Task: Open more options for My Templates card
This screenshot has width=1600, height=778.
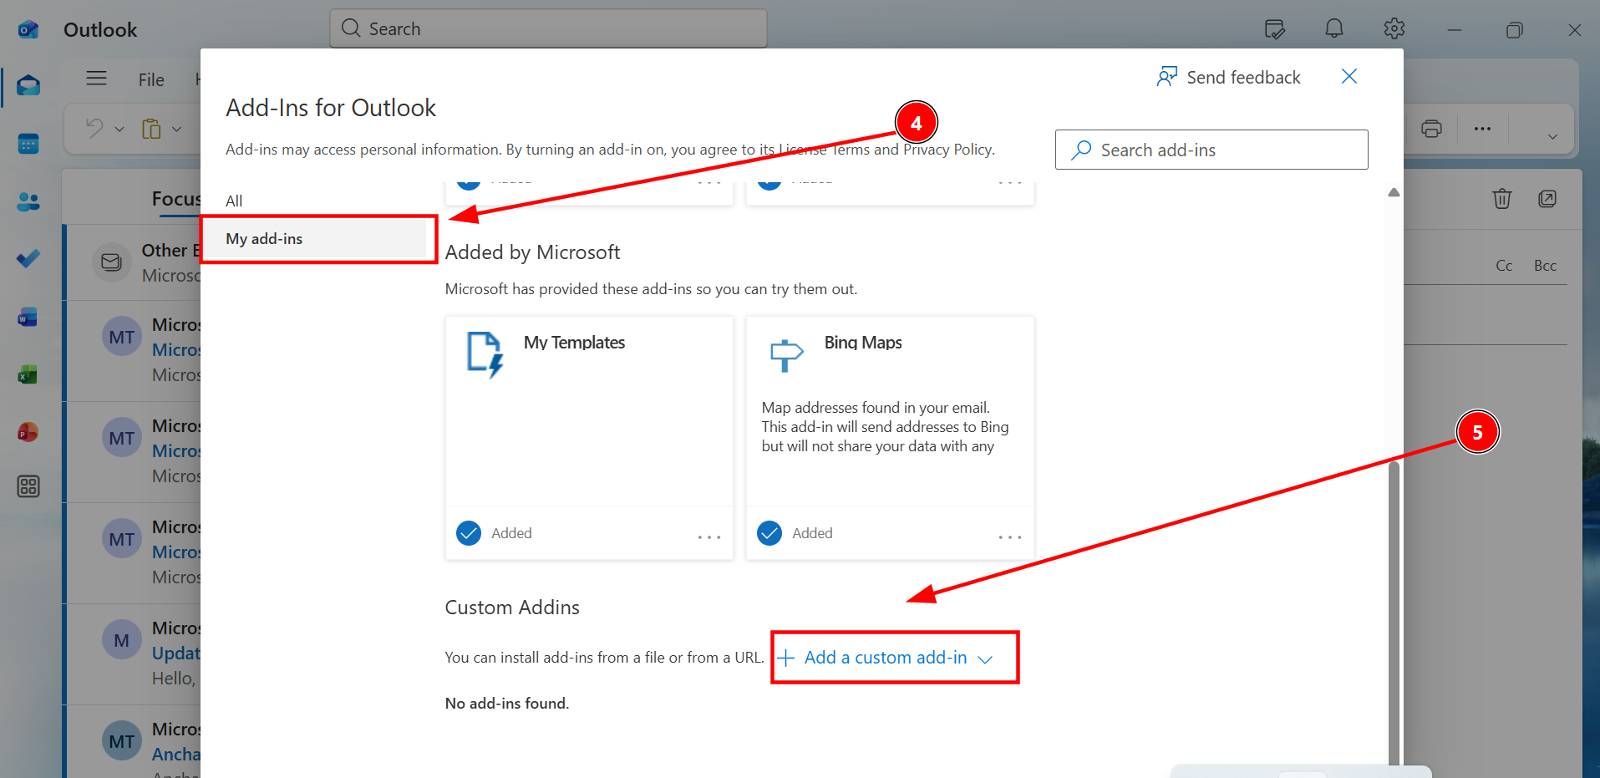Action: tap(709, 537)
